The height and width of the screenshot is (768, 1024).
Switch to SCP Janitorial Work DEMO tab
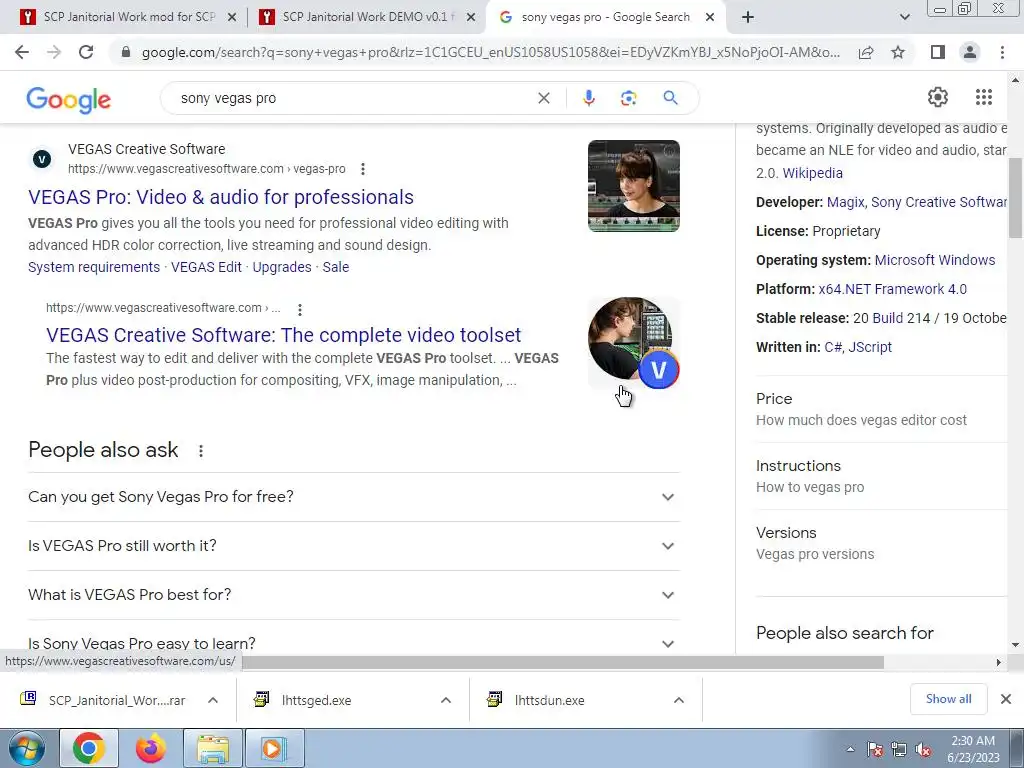point(366,17)
